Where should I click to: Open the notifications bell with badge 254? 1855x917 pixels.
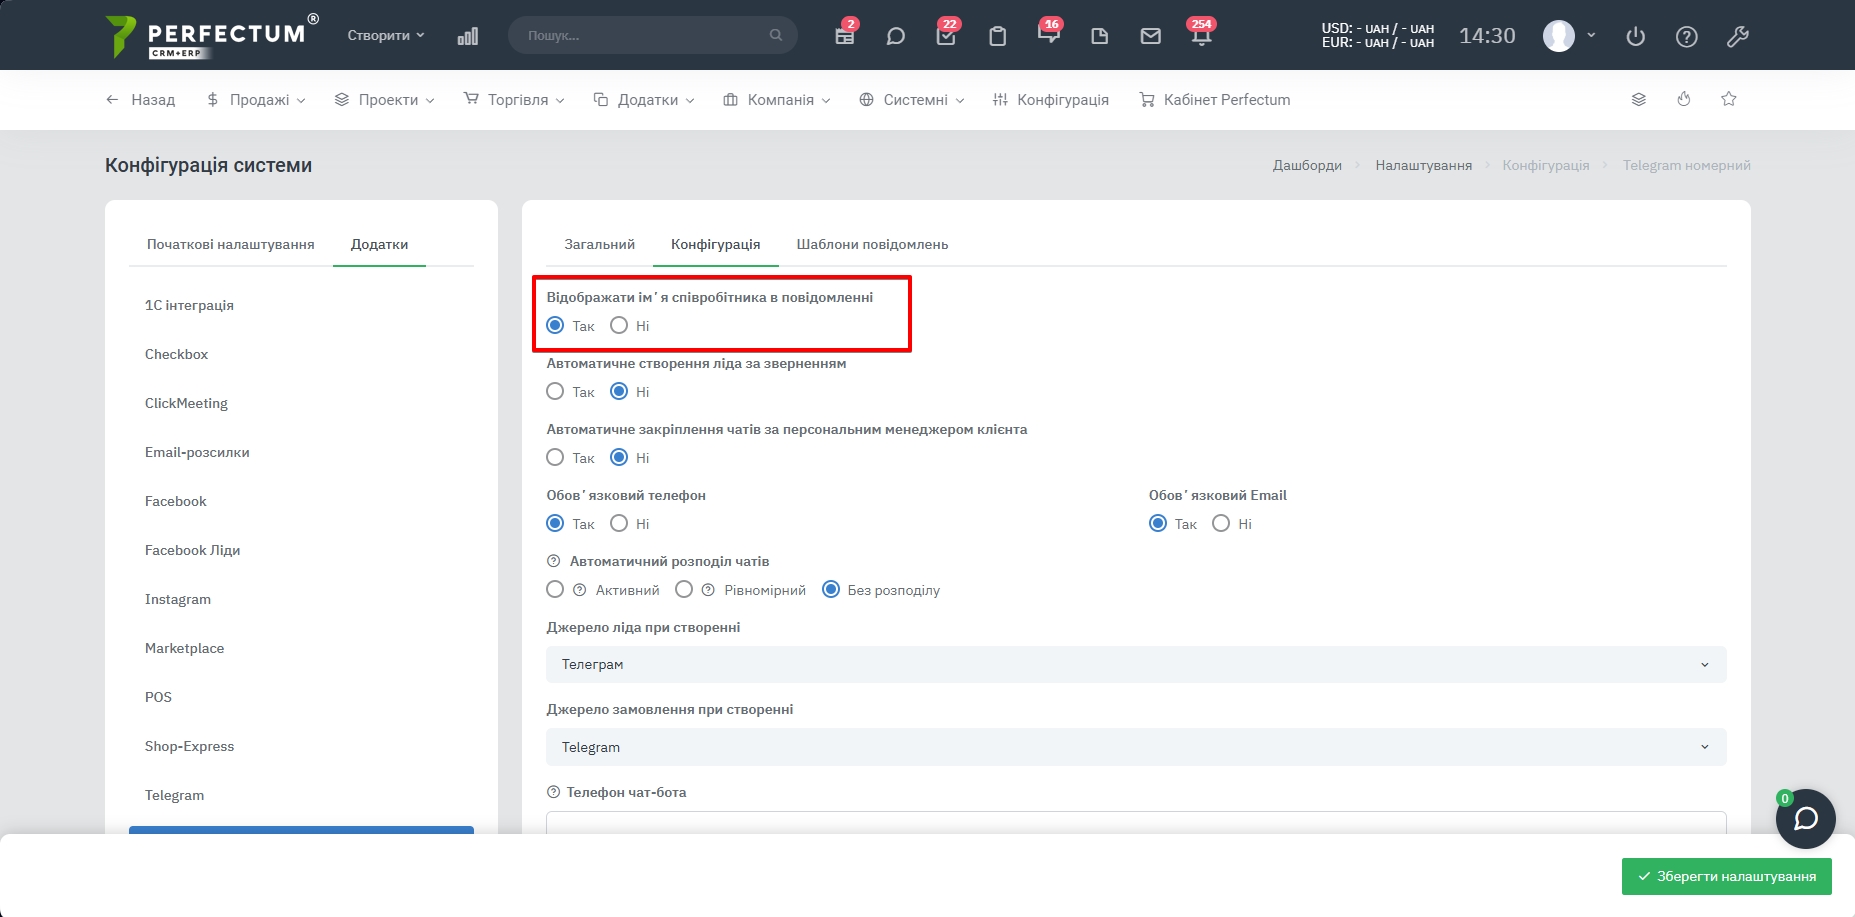tap(1202, 36)
